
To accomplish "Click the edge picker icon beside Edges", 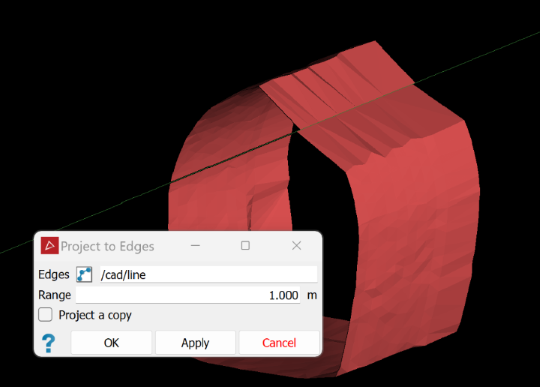I will [x=84, y=274].
